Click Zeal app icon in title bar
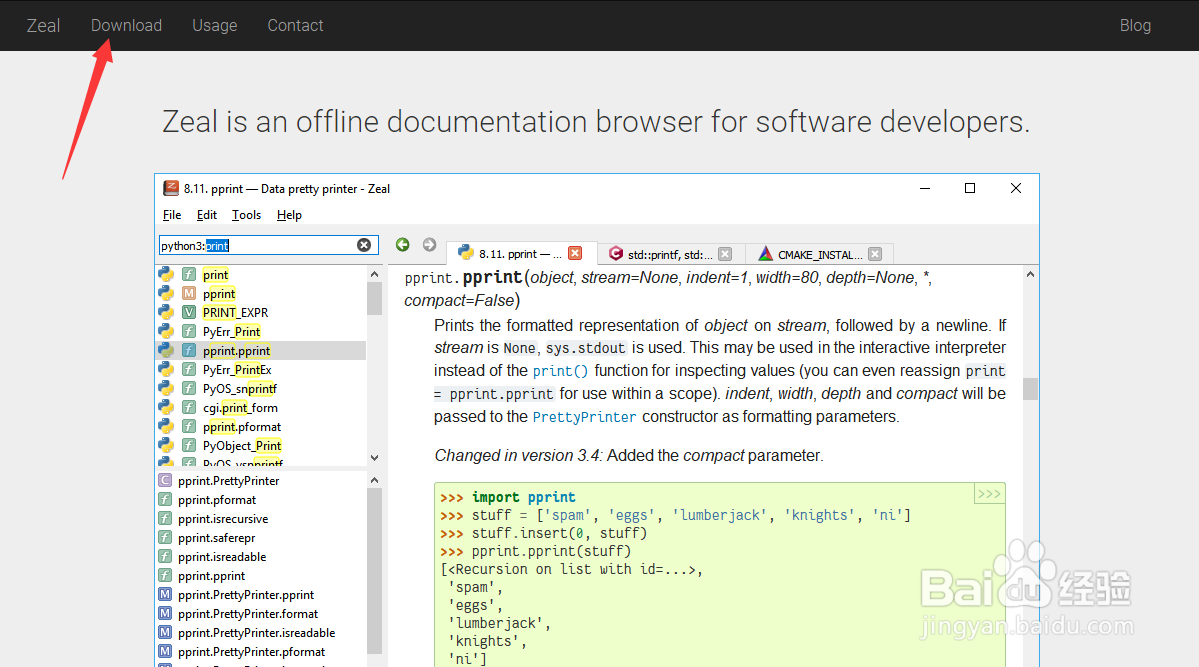The height and width of the screenshot is (667, 1199). click(171, 188)
